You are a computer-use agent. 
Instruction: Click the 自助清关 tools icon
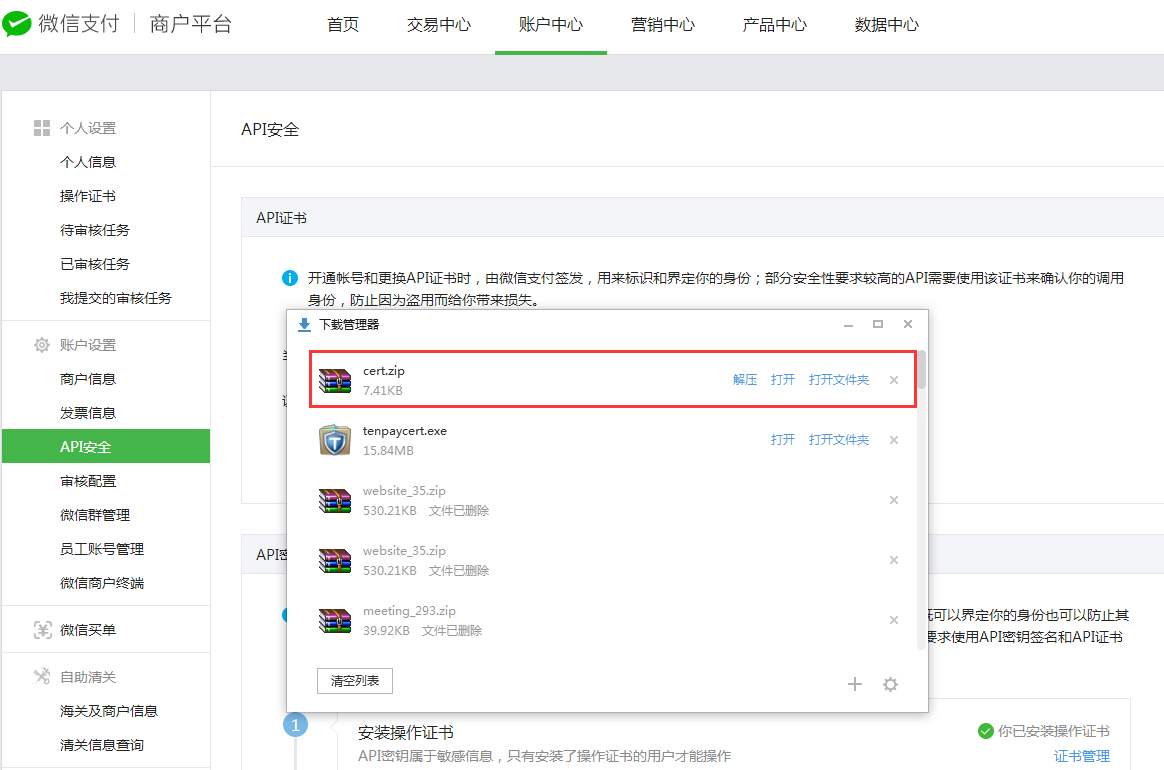(x=42, y=676)
